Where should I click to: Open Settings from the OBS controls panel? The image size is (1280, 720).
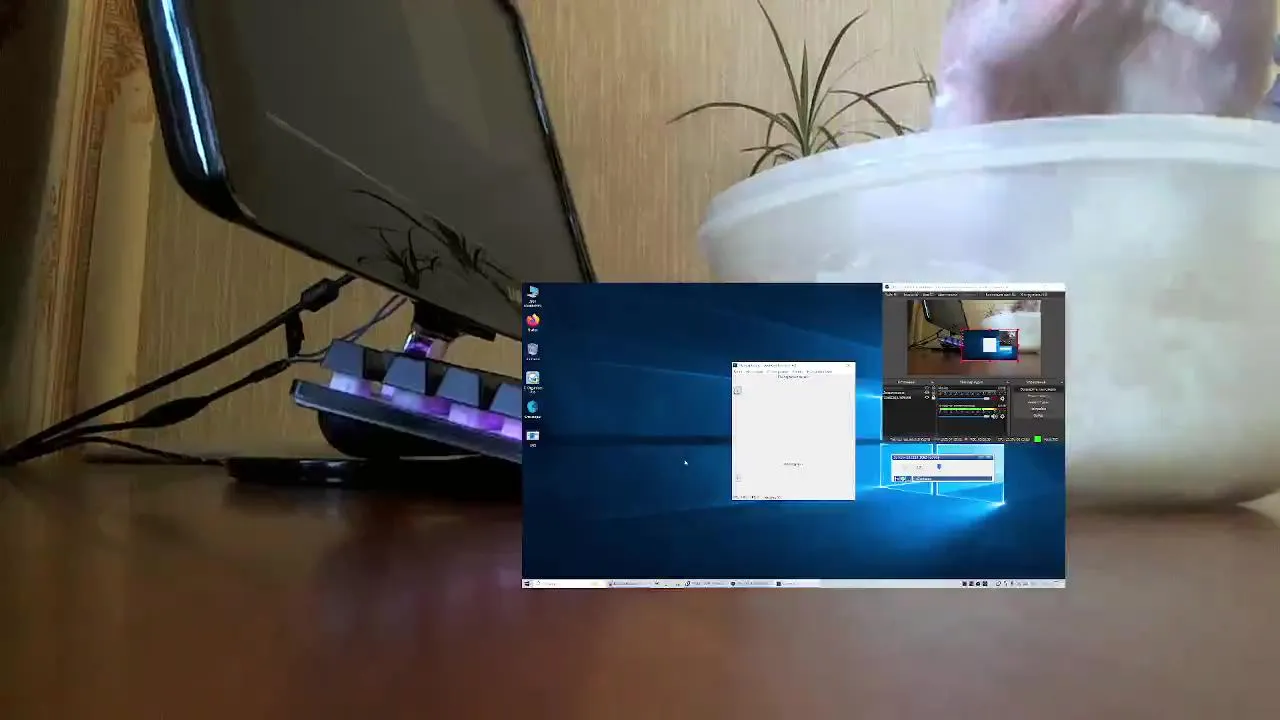1038,409
